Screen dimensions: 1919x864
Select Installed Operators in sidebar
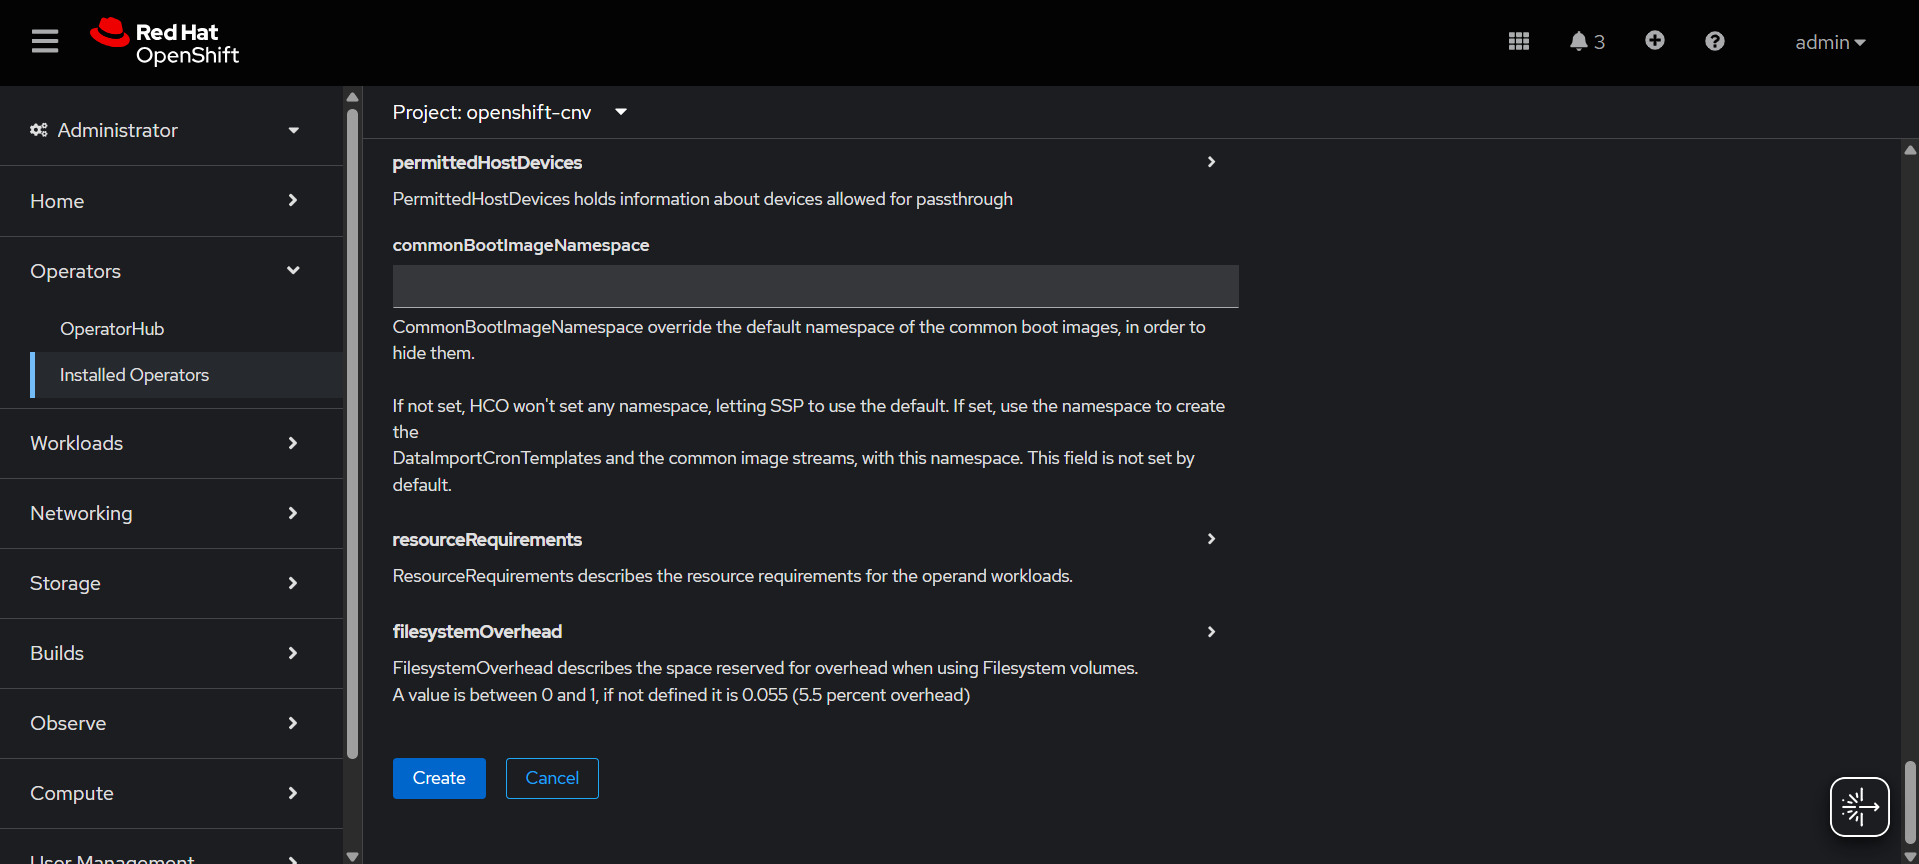[x=134, y=375]
